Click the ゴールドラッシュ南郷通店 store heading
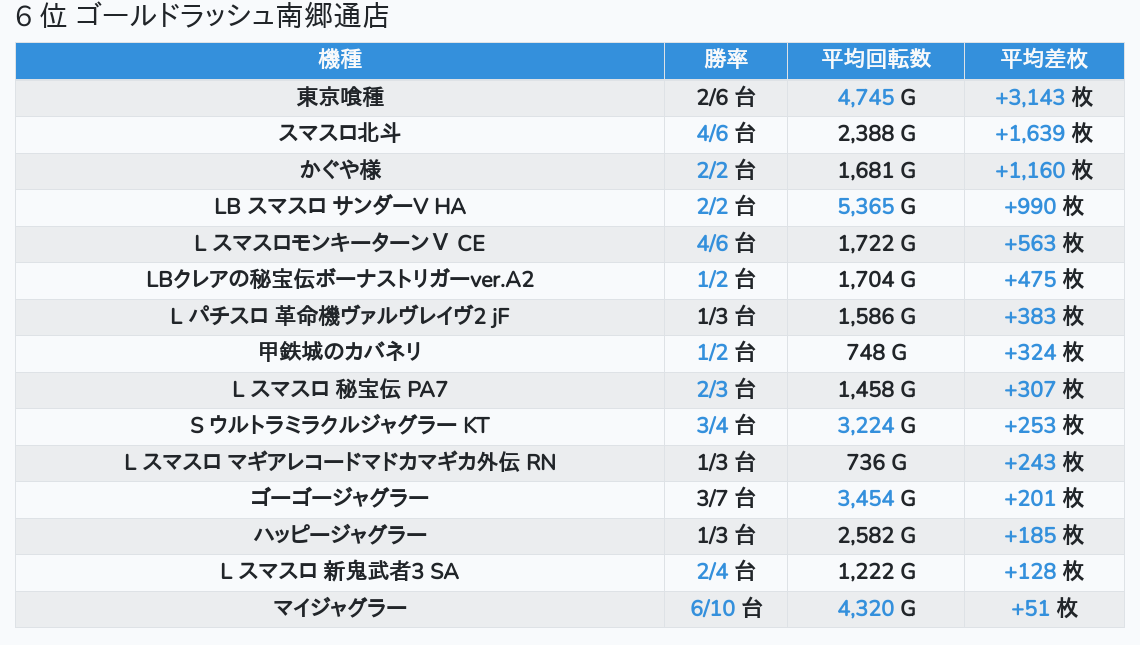 tap(202, 17)
